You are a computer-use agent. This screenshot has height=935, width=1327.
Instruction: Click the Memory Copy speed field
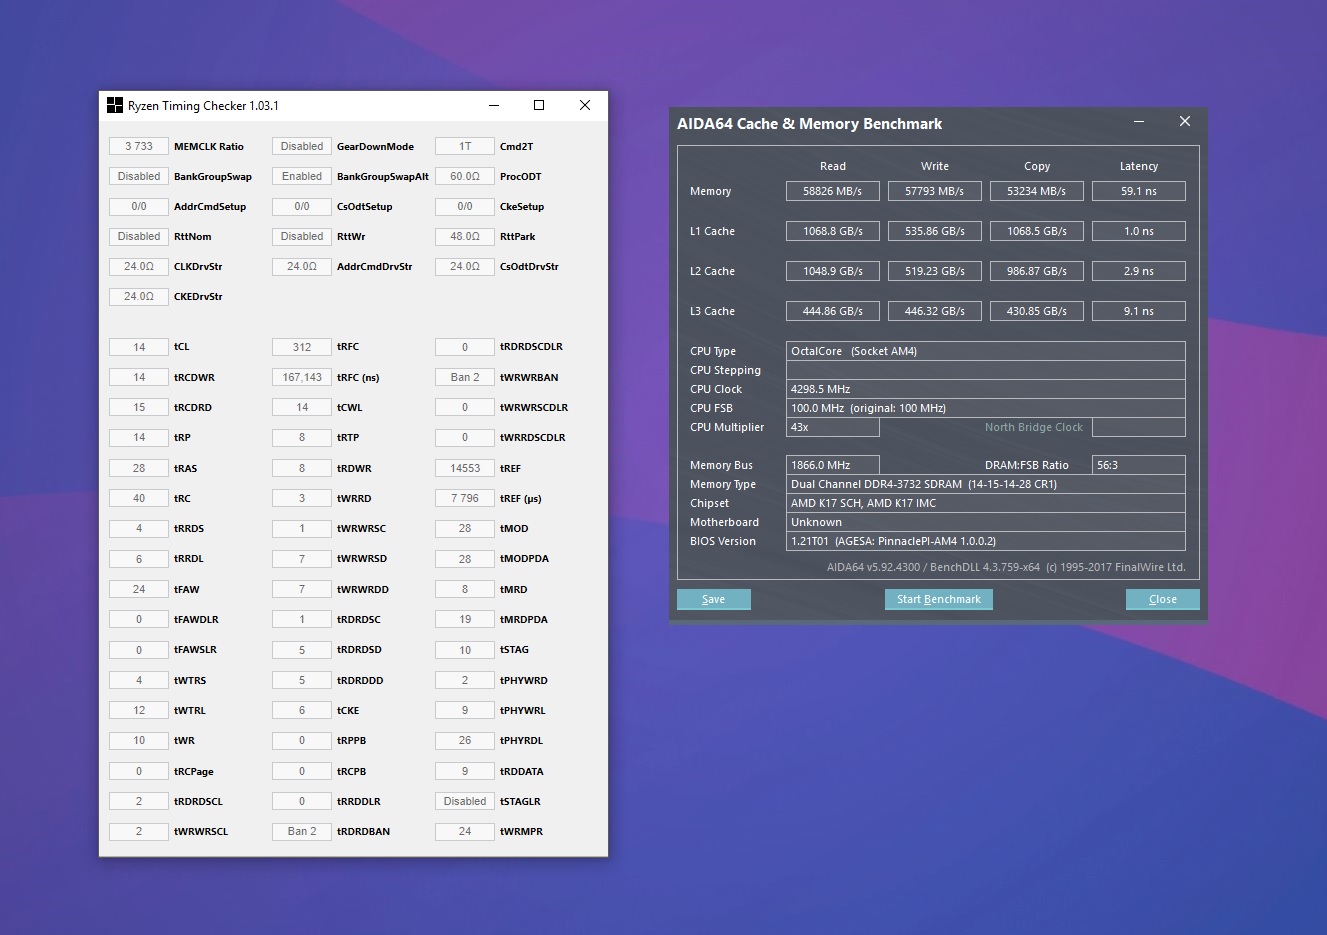pos(1037,191)
